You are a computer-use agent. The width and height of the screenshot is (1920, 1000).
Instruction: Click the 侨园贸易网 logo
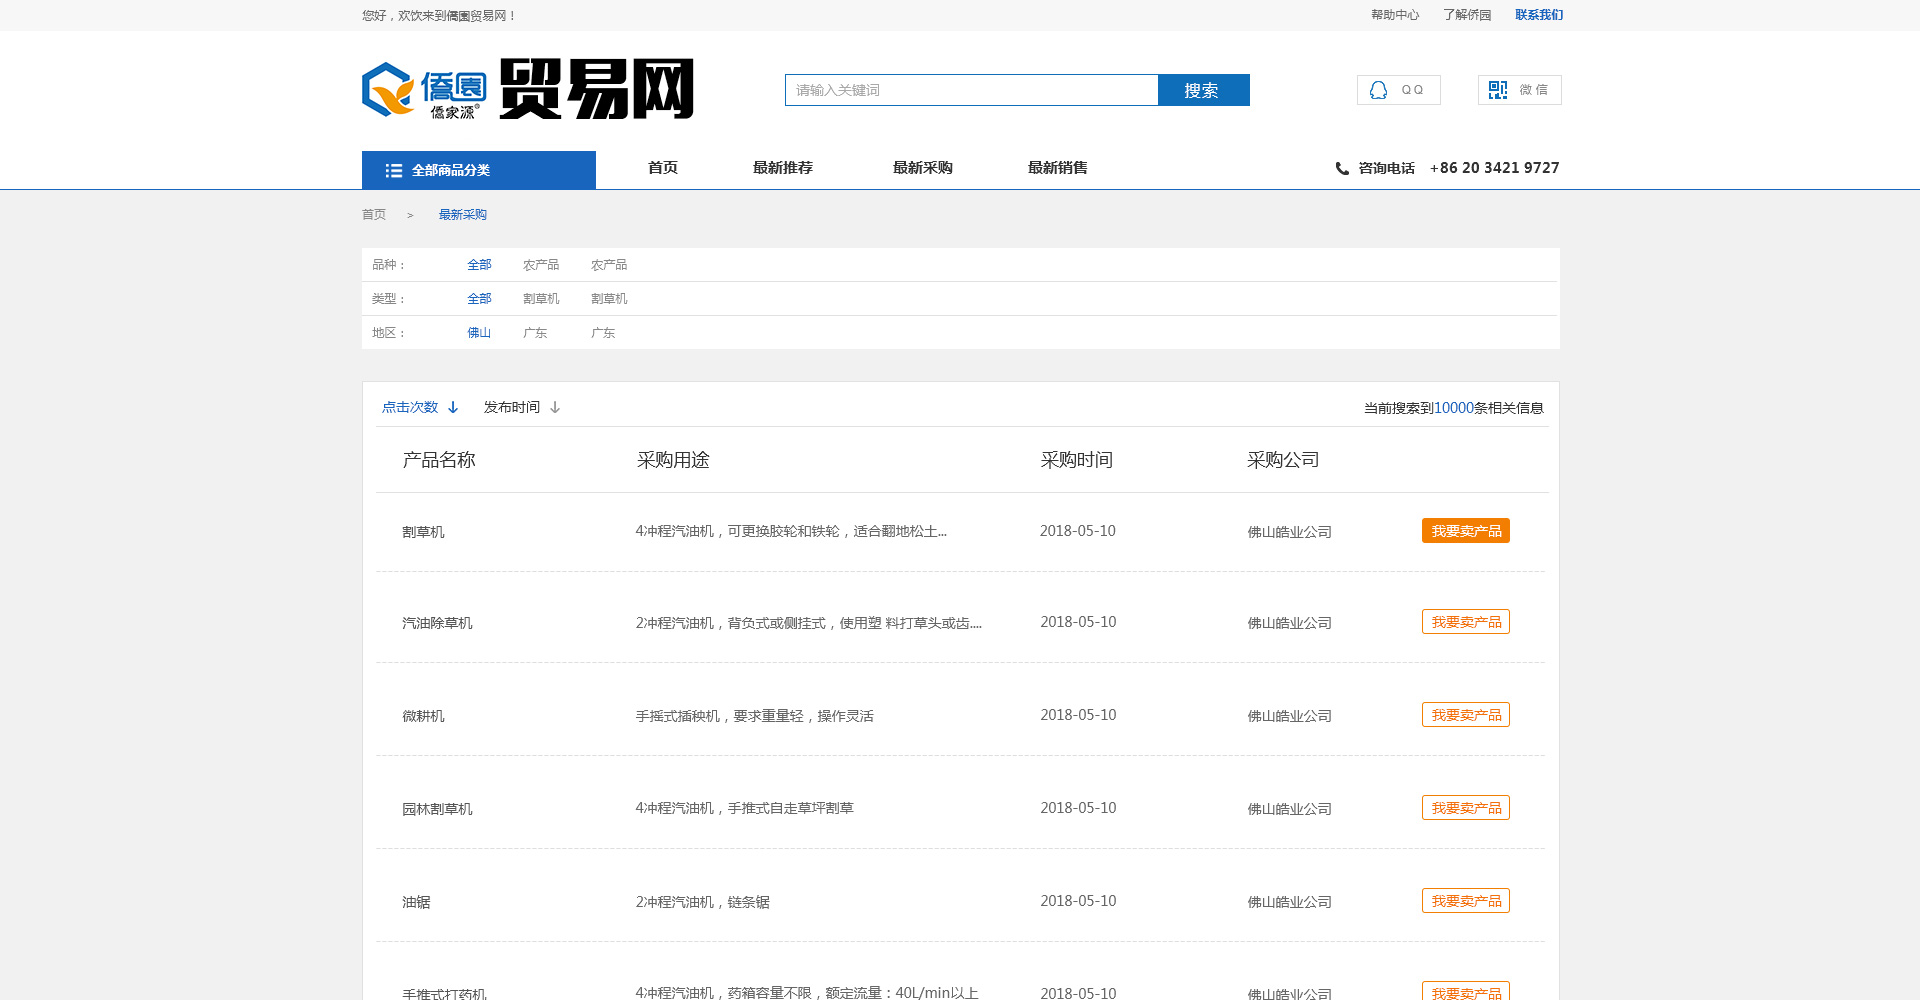527,90
